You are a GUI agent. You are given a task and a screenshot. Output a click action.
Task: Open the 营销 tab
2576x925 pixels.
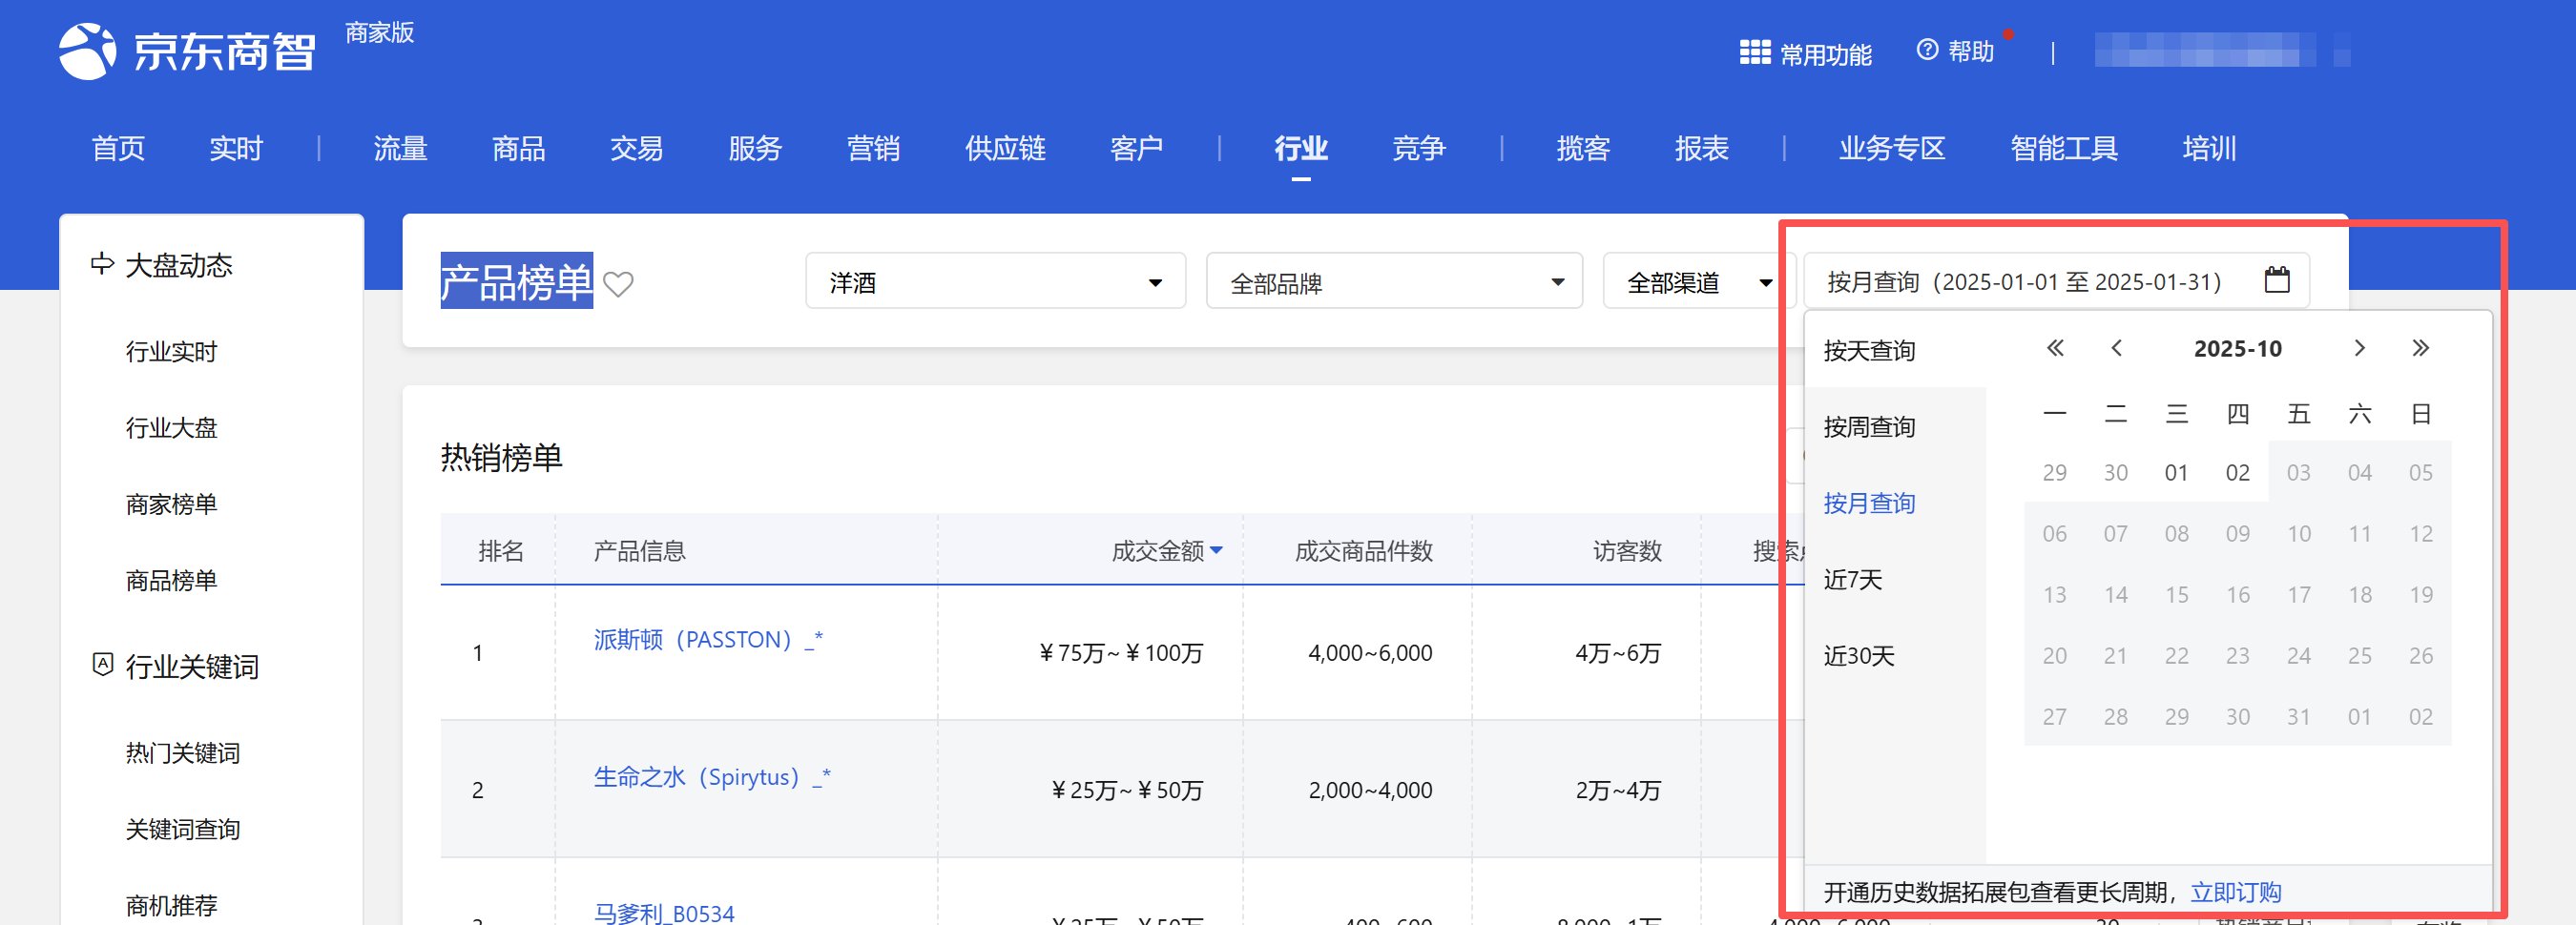pos(873,149)
